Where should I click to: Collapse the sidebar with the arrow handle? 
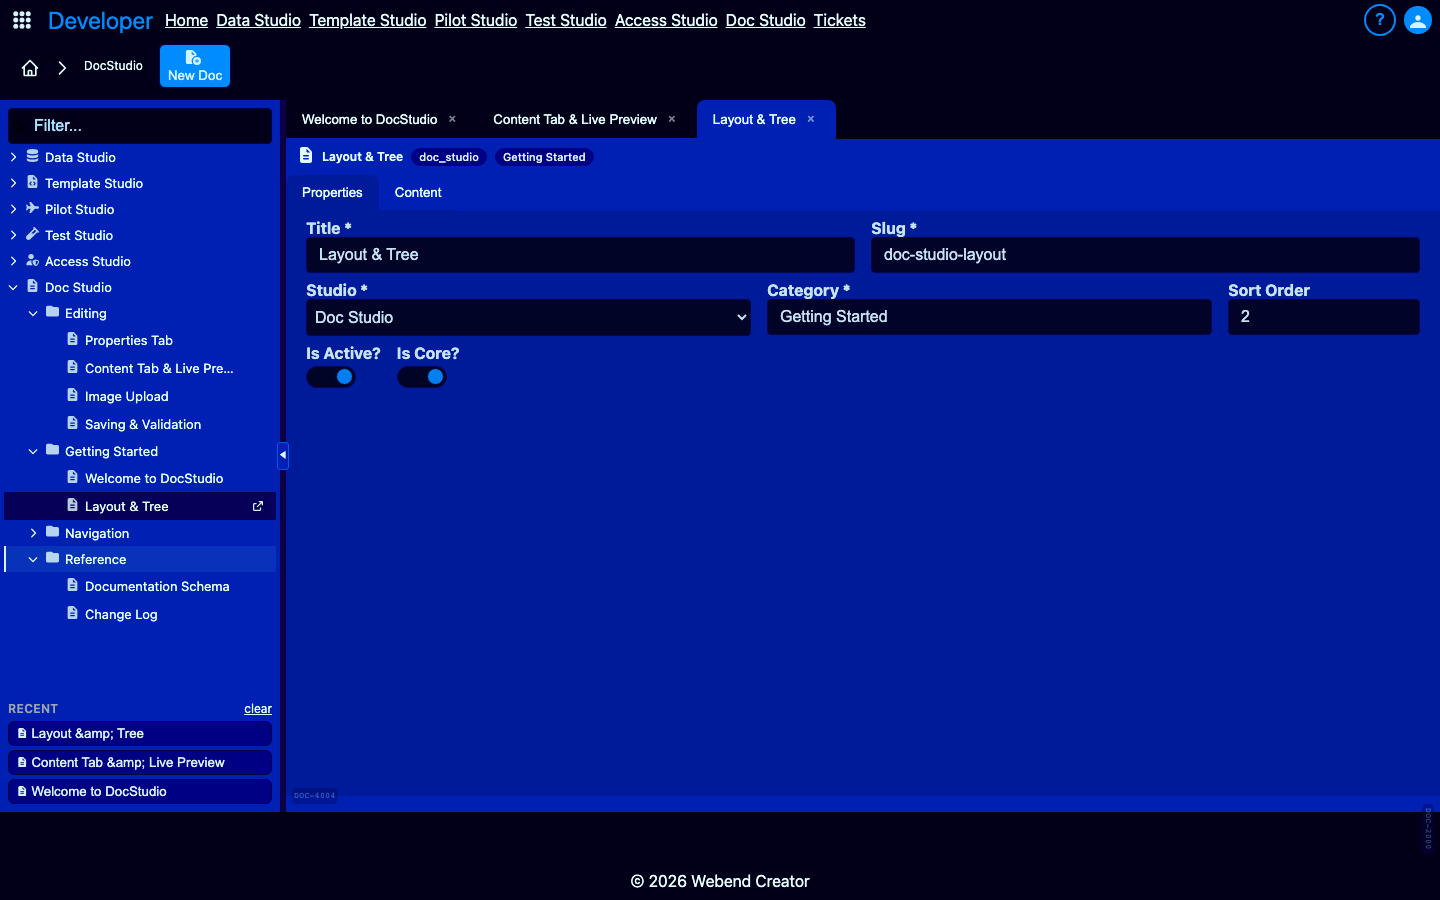(x=283, y=455)
